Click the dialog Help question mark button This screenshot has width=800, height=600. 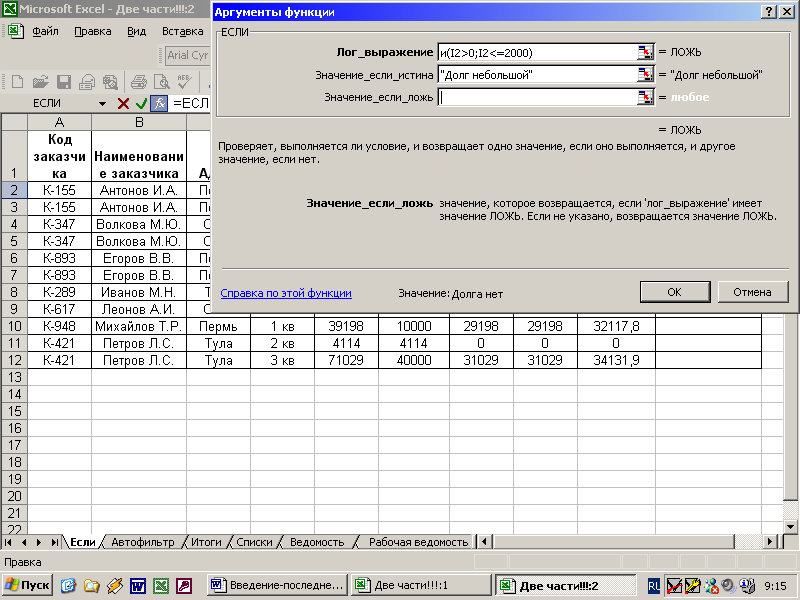coord(768,12)
